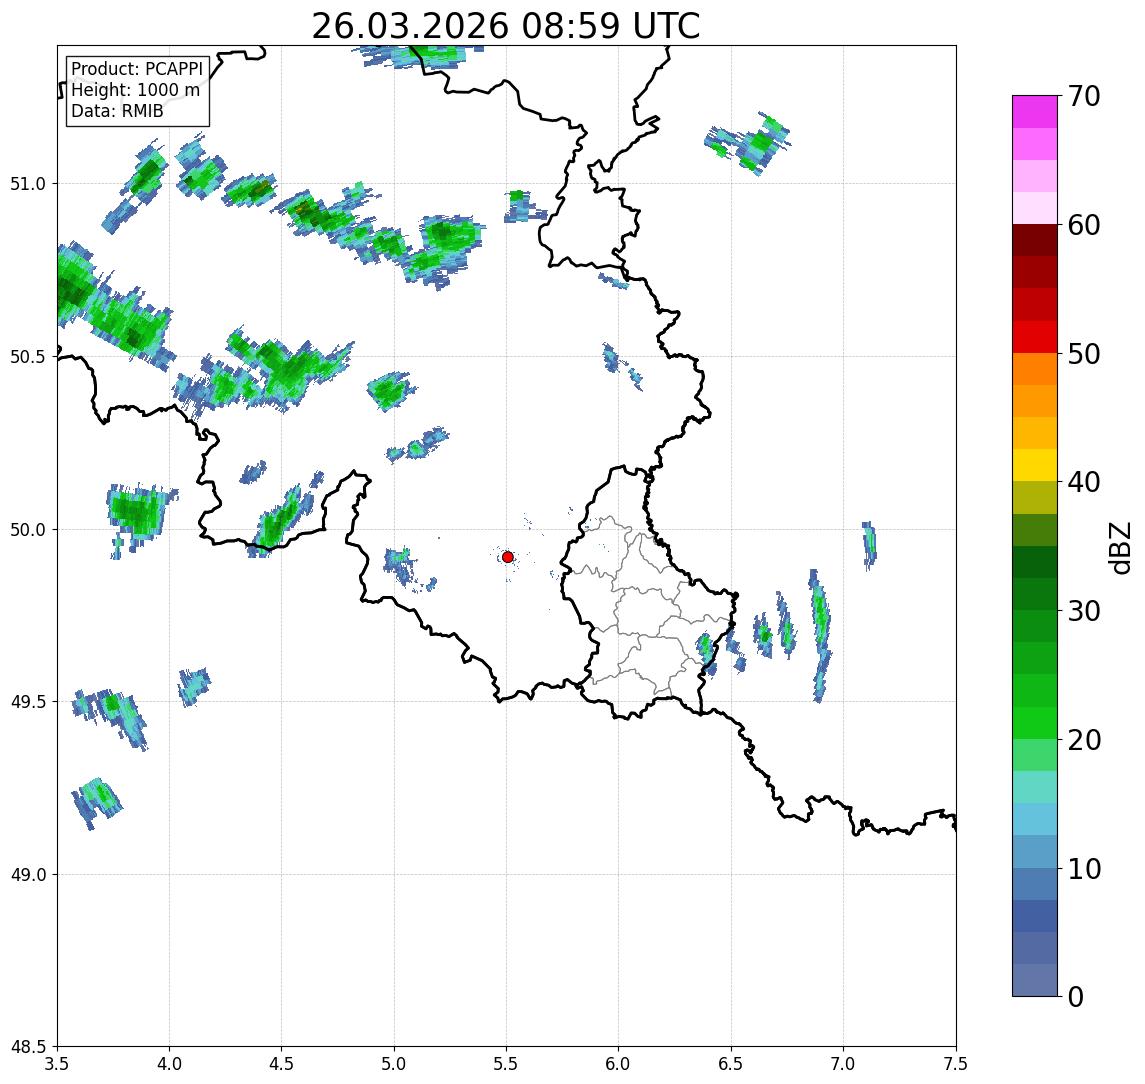Screen dimensions: 1145x1084
Task: Click the latitude axis label 48.5
Action: coord(27,1047)
